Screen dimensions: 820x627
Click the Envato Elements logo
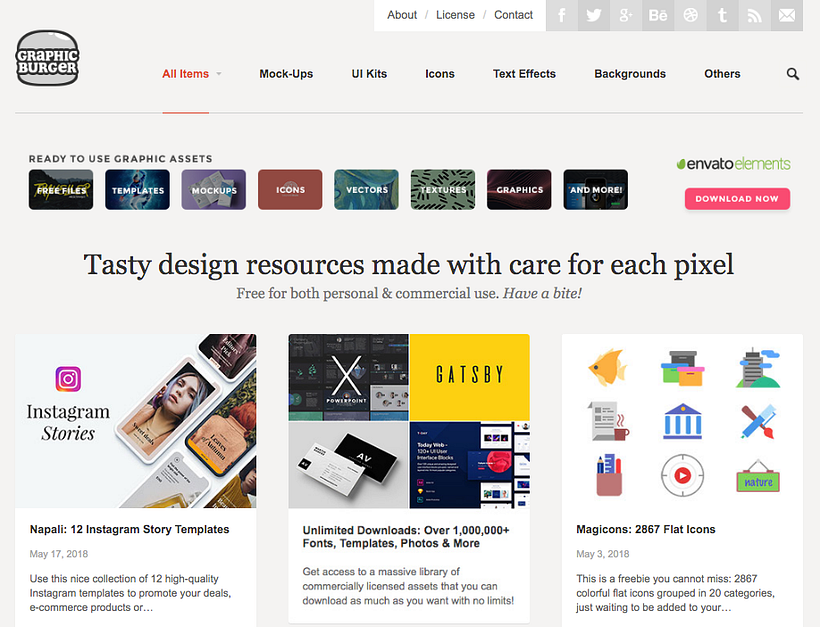733,164
